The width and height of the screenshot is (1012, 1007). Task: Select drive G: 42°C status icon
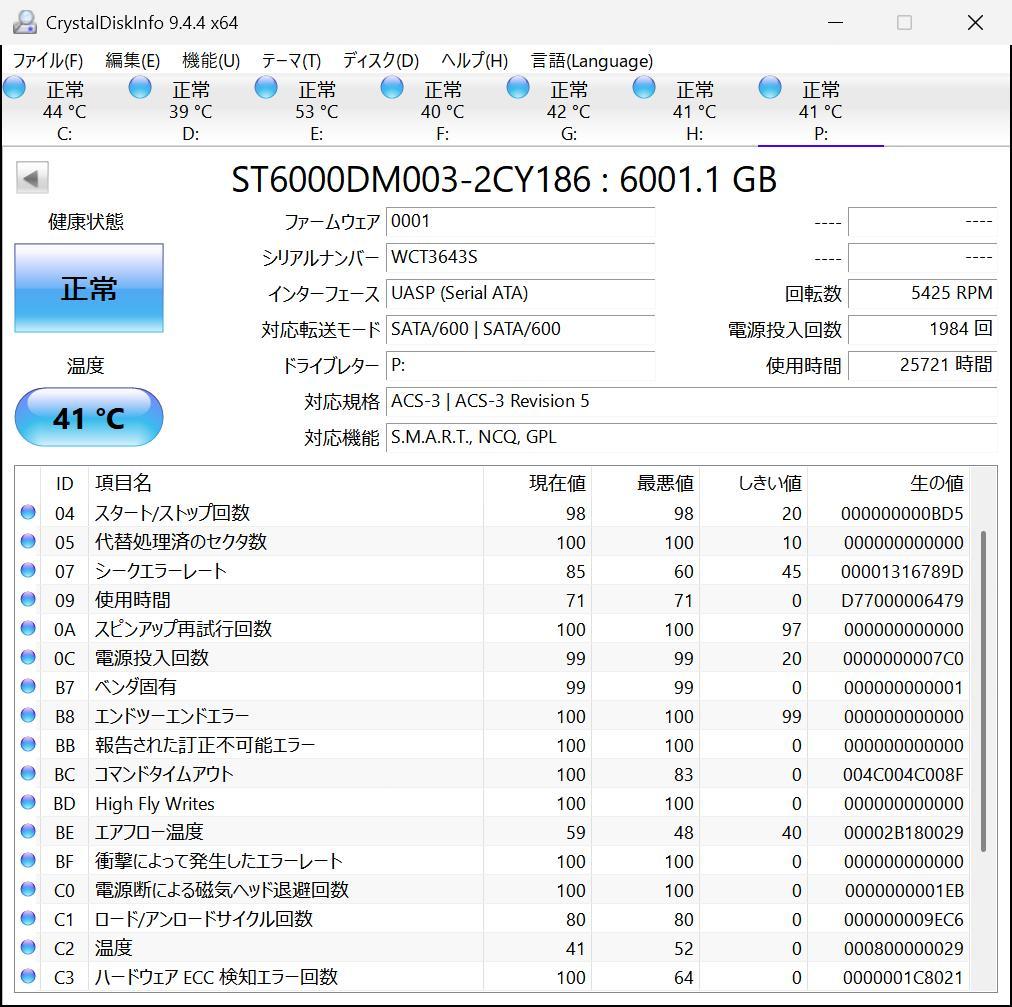(518, 87)
